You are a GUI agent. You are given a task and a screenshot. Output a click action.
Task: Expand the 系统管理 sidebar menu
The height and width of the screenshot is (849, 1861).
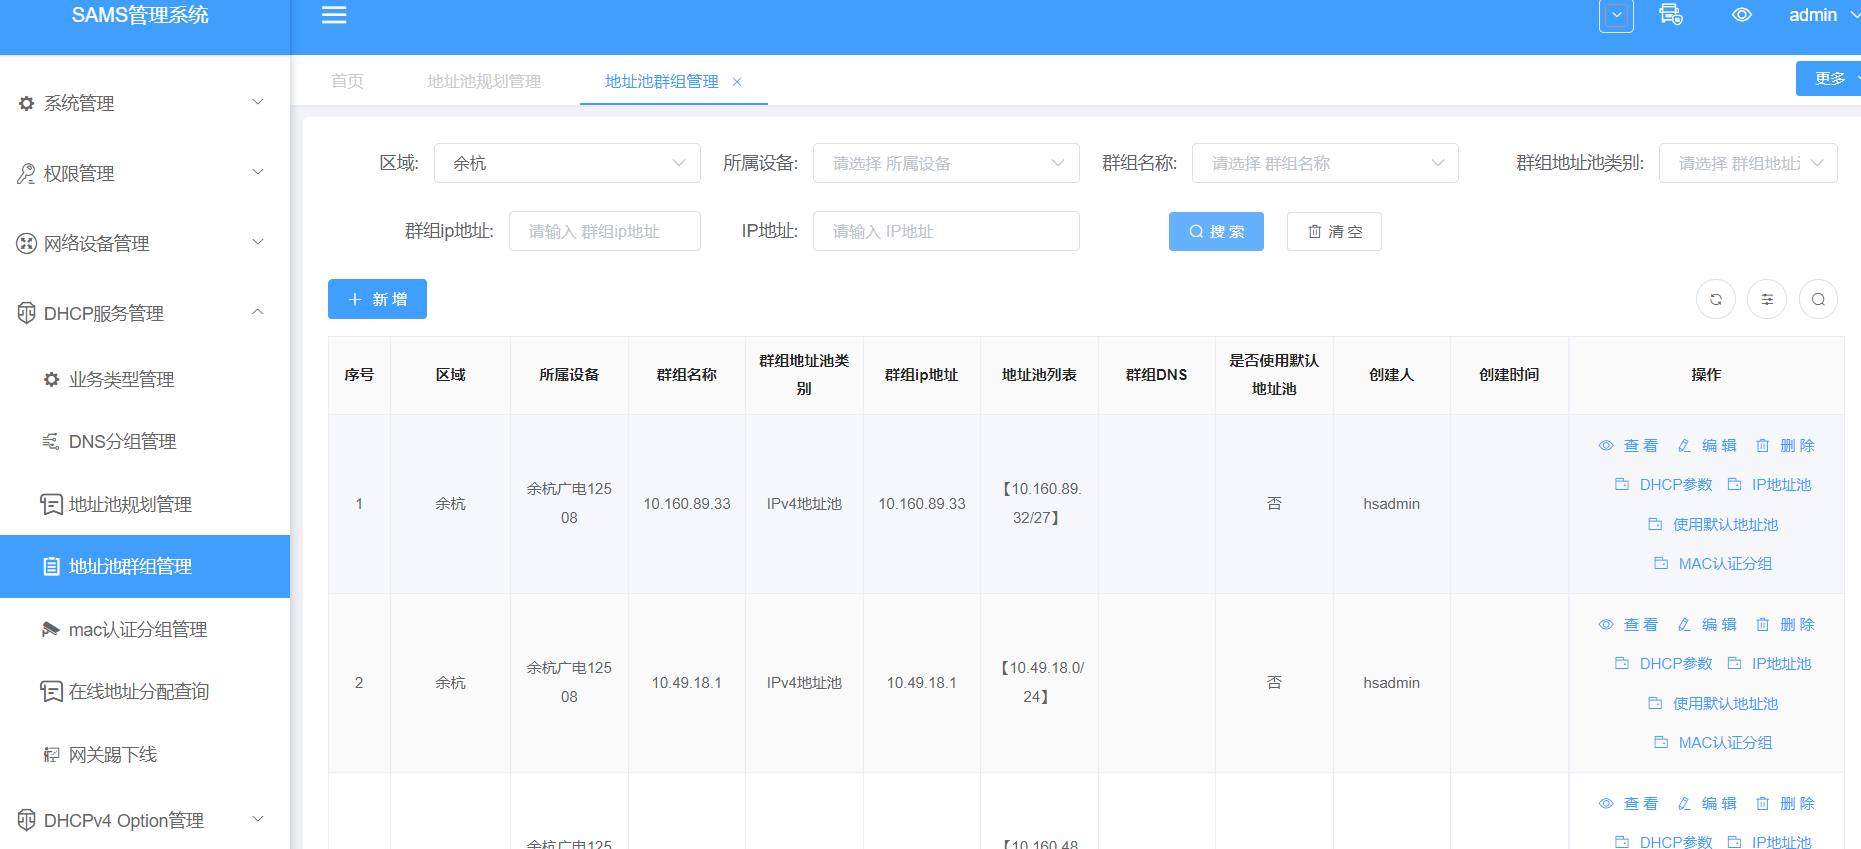(145, 103)
